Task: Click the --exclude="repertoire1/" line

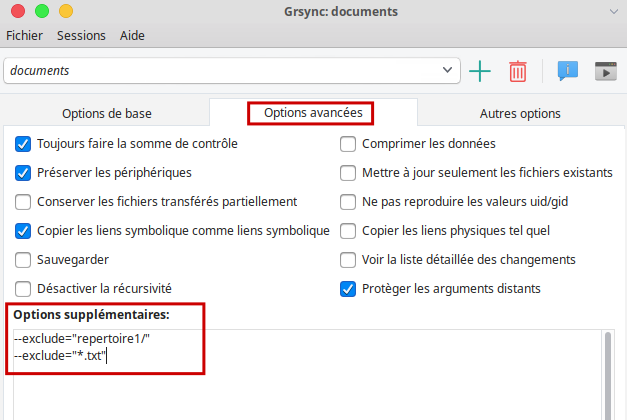Action: click(82, 339)
